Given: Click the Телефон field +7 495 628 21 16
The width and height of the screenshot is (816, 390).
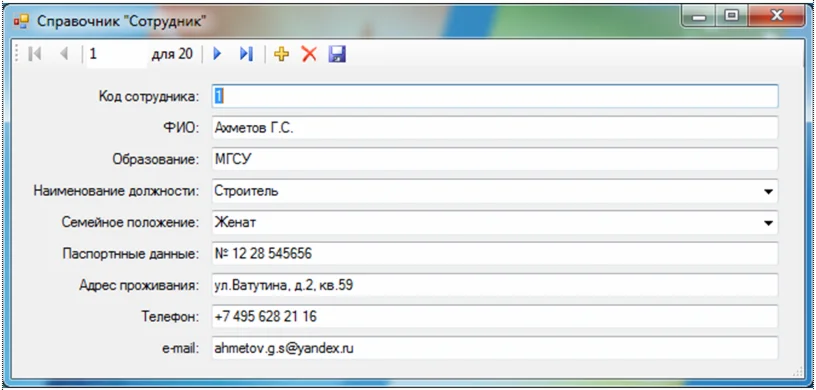Looking at the screenshot, I should 495,317.
